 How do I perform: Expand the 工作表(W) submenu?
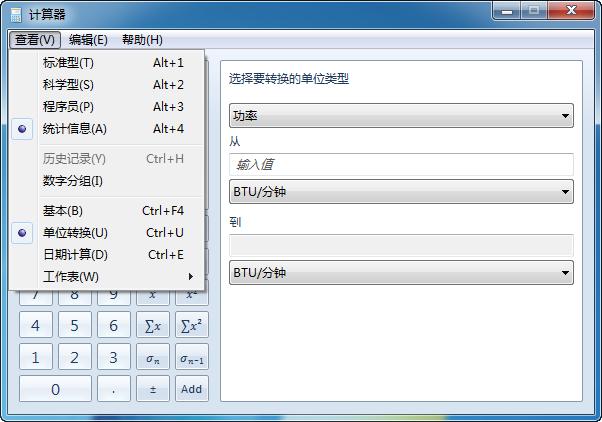pyautogui.click(x=107, y=276)
